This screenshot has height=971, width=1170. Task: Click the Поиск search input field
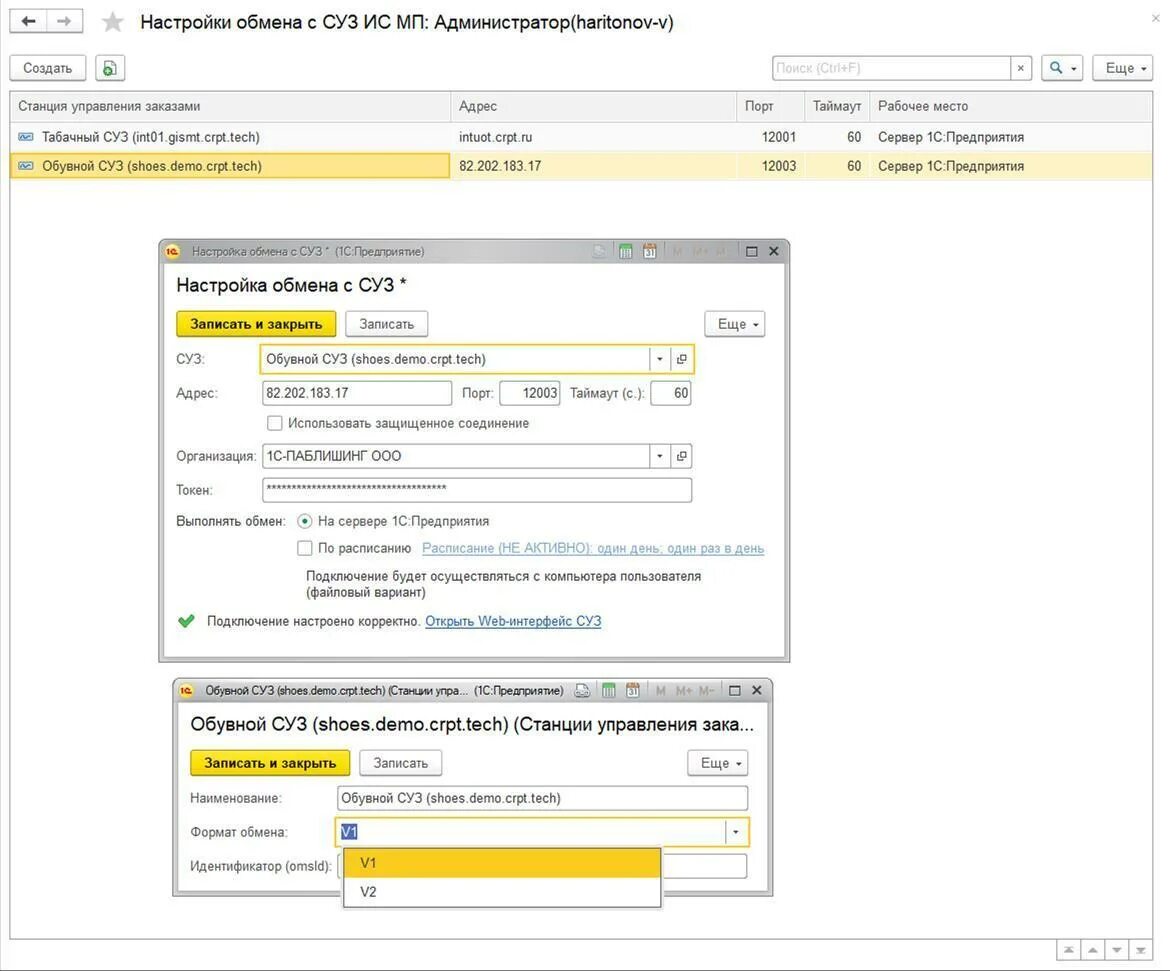tap(892, 68)
